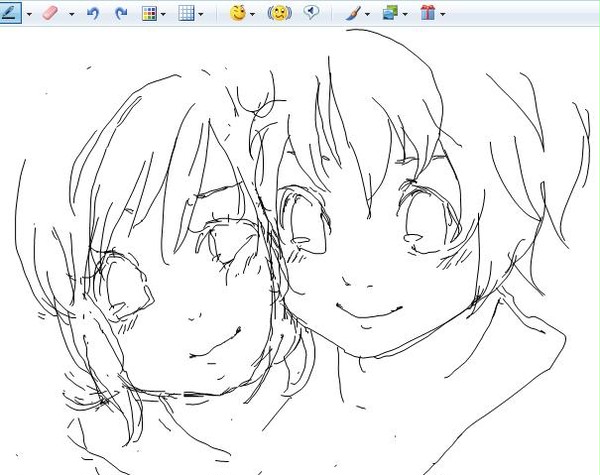Open the paintbrush color scheme icon
This screenshot has height=475, width=600.
click(352, 14)
